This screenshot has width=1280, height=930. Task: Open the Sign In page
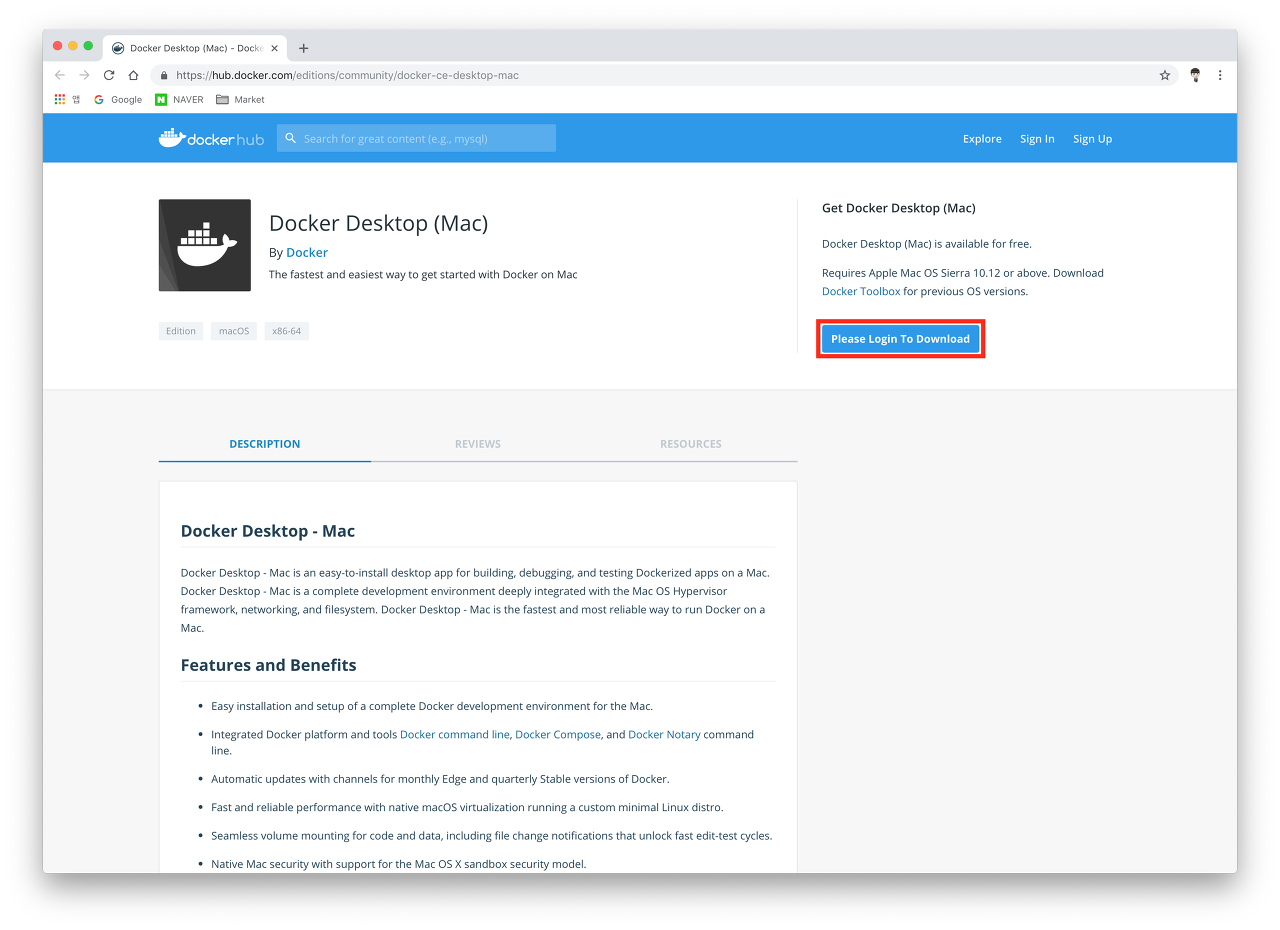(1037, 139)
